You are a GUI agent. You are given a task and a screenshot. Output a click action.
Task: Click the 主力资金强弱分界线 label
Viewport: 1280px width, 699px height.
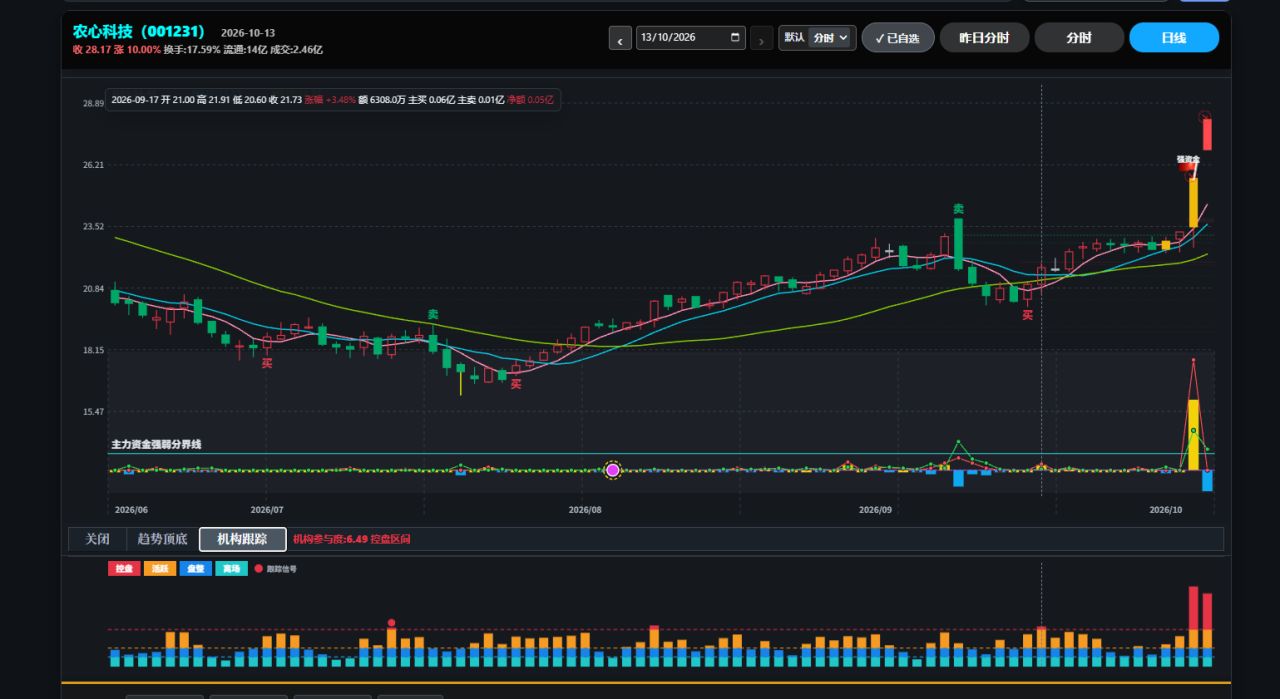click(156, 444)
